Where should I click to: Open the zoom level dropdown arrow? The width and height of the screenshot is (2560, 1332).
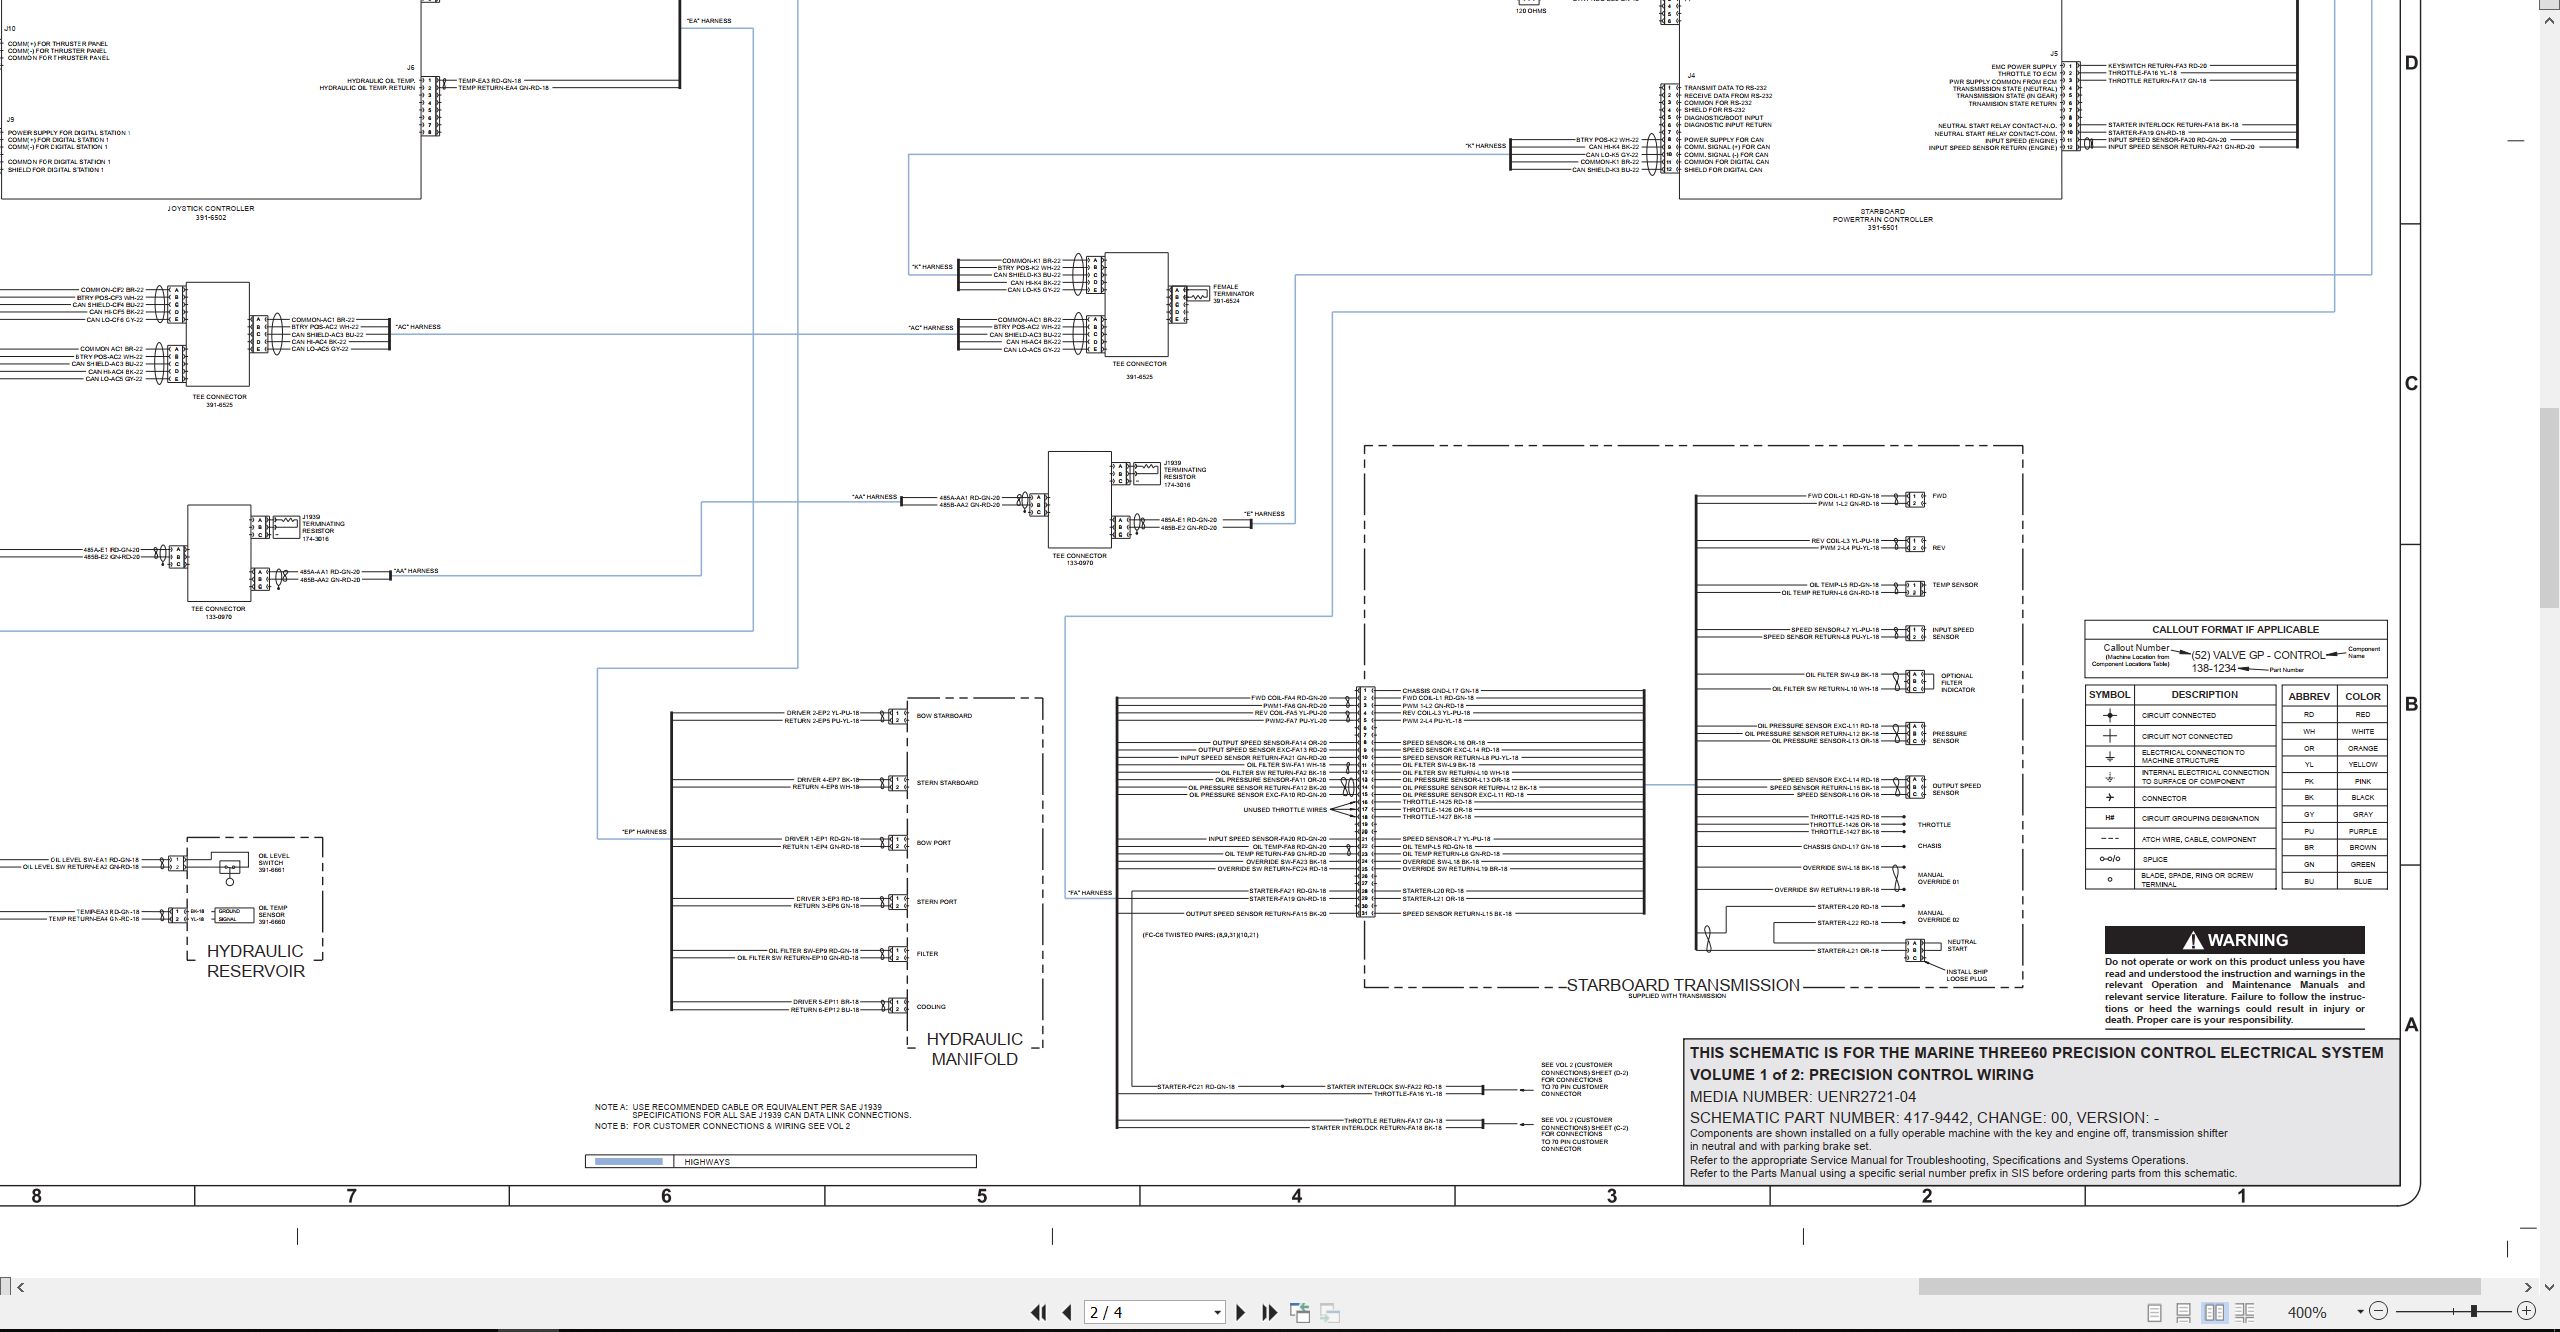coord(2360,1312)
